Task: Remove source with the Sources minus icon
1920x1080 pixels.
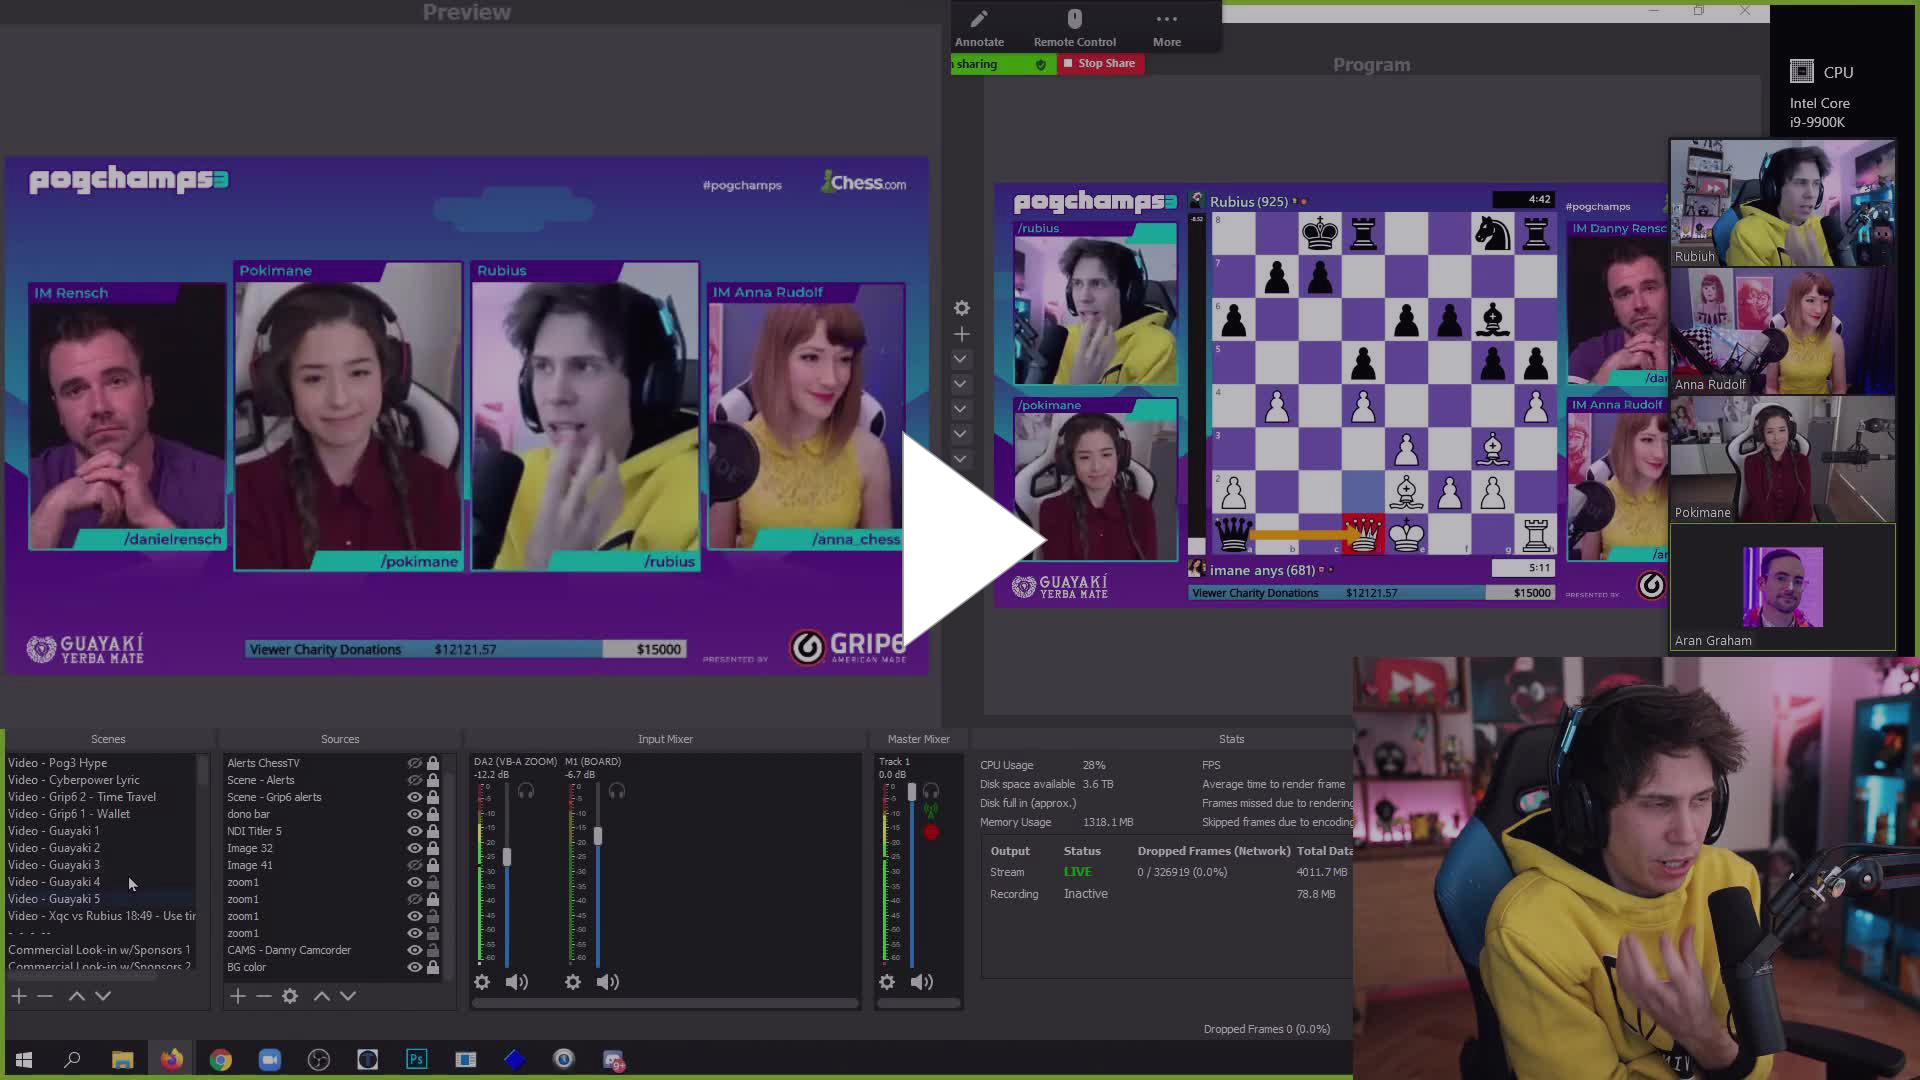Action: pyautogui.click(x=263, y=996)
